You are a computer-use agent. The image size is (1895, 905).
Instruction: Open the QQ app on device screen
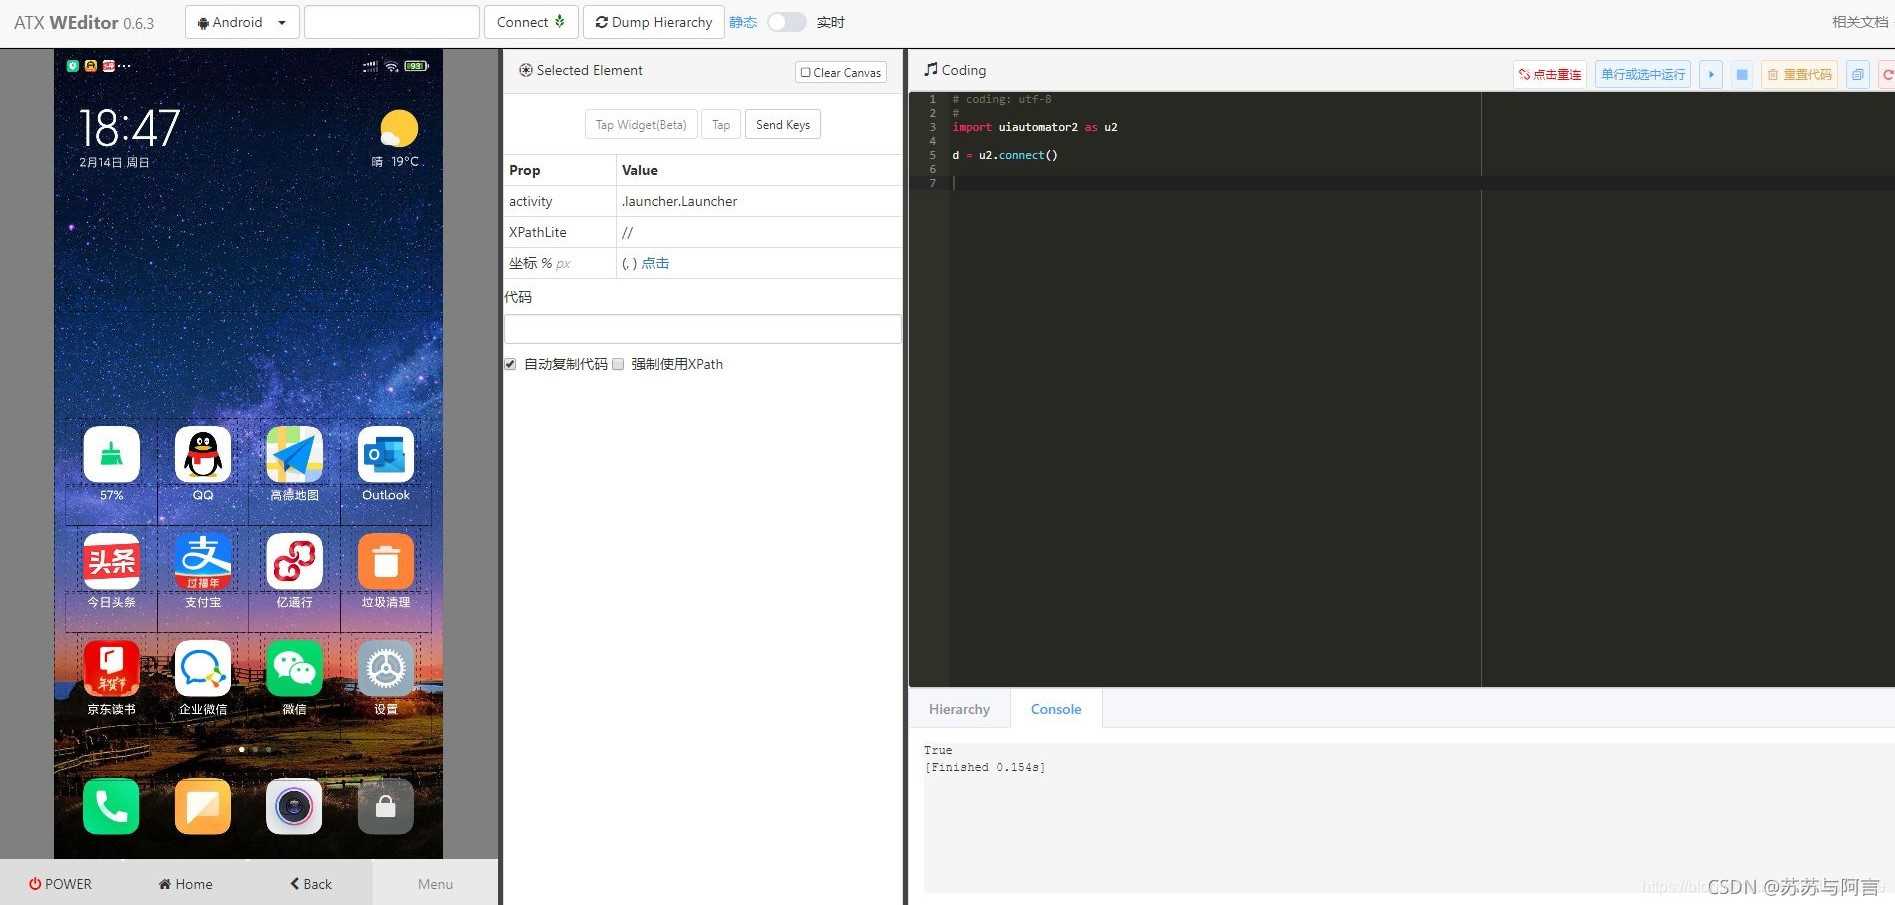pos(203,455)
